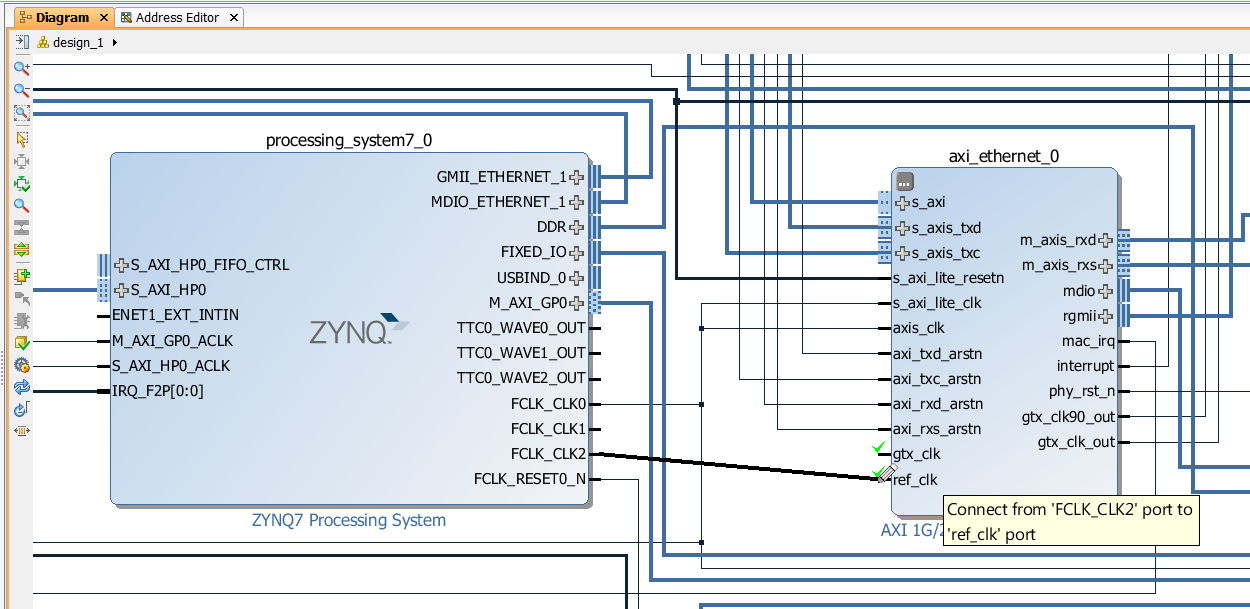This screenshot has width=1250, height=609.
Task: Click the Validate Design icon
Action: tap(21, 343)
